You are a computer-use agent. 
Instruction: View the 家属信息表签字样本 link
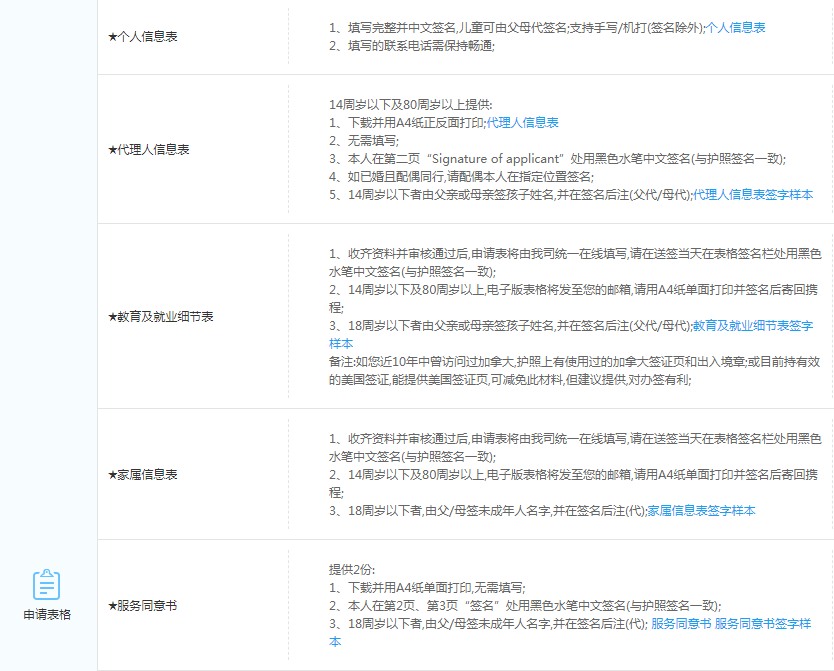701,510
